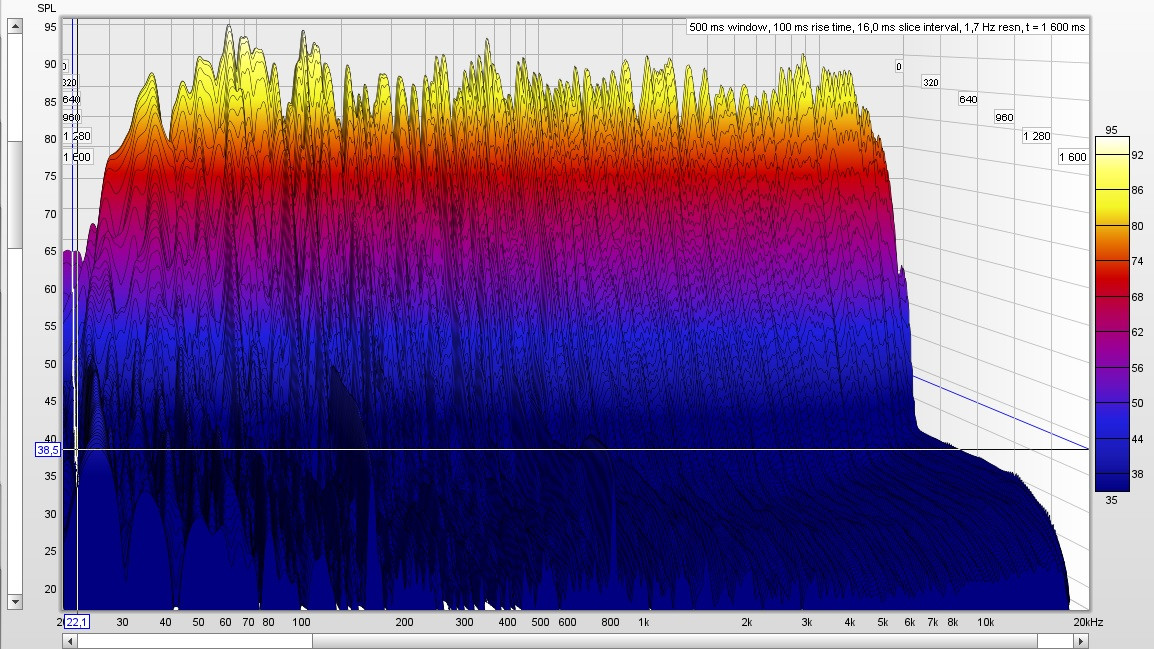Grab the vertical SPL scrollbar thumb
The height and width of the screenshot is (649, 1154).
[x=15, y=195]
